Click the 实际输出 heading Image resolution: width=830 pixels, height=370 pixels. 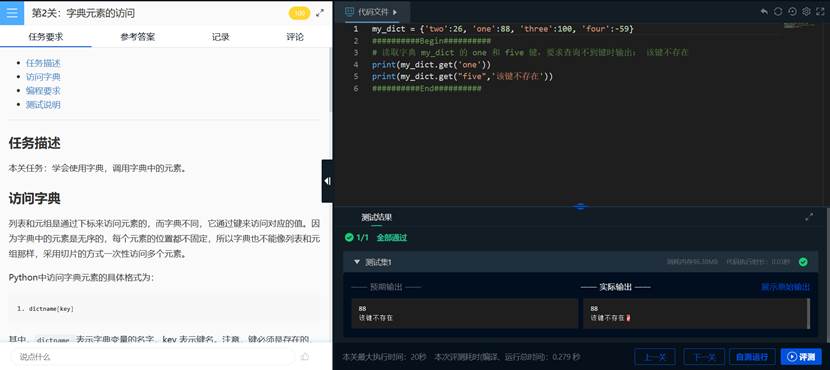tap(616, 287)
